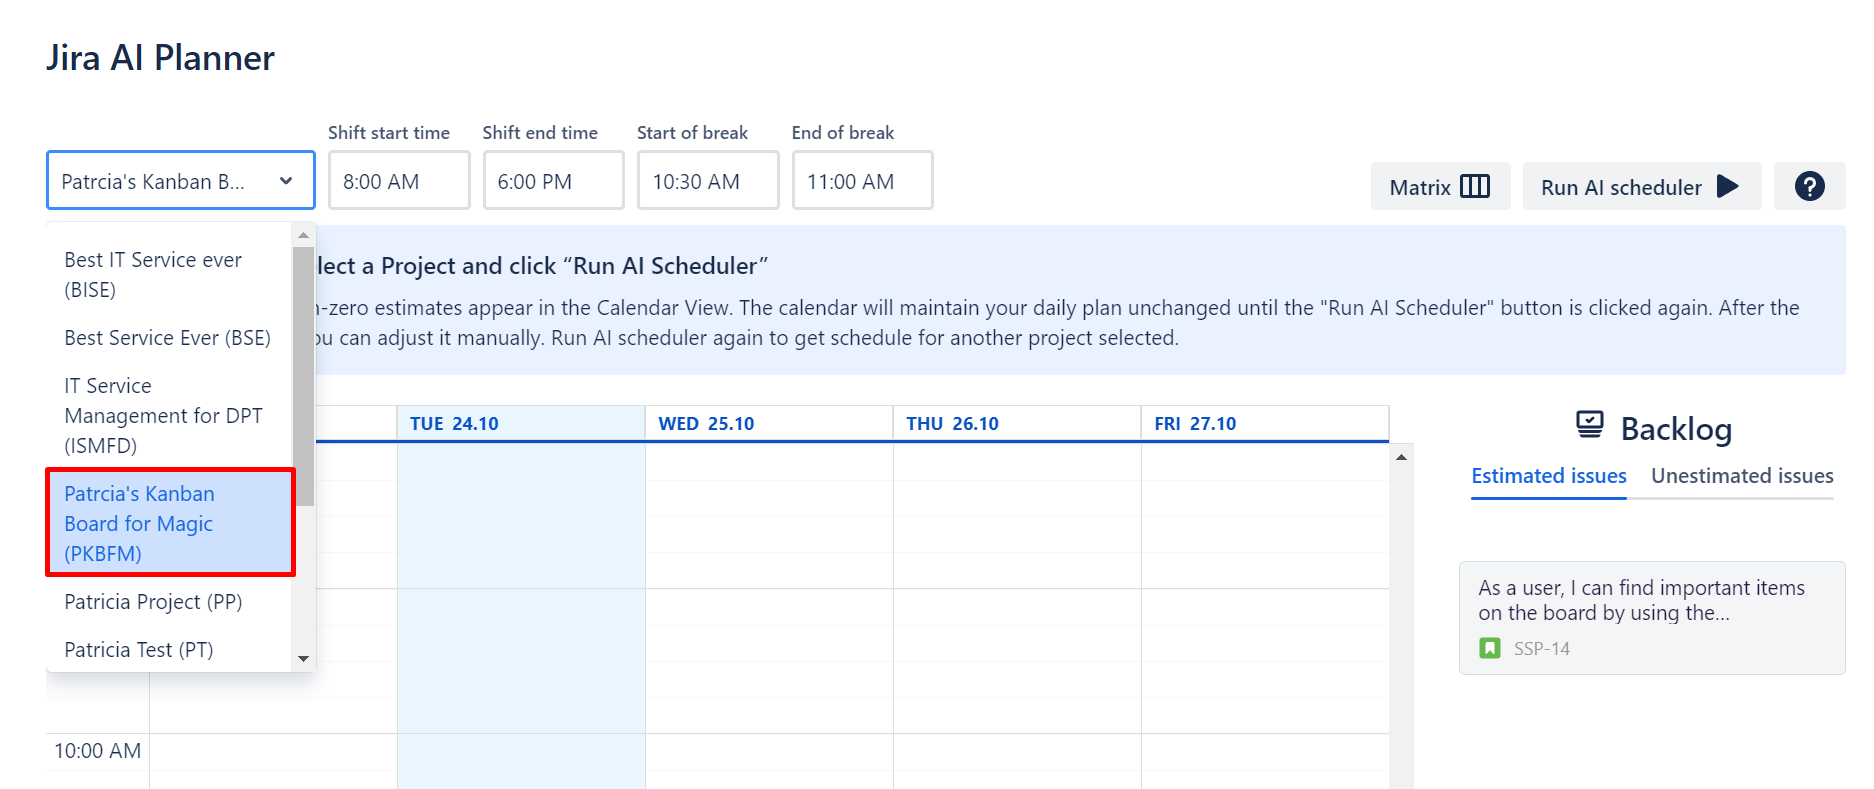The image size is (1874, 789).
Task: Click the Matrix columns icon
Action: pyautogui.click(x=1475, y=187)
